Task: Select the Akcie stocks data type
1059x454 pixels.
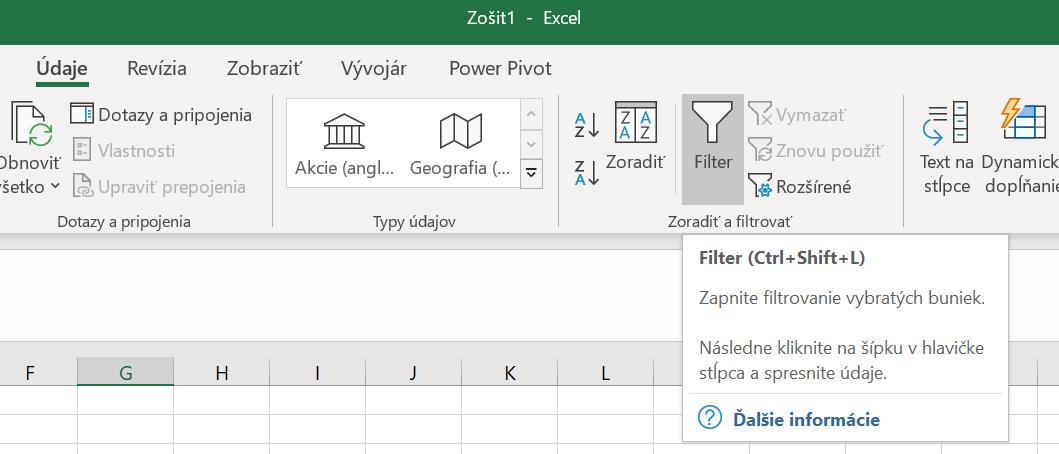Action: point(344,143)
